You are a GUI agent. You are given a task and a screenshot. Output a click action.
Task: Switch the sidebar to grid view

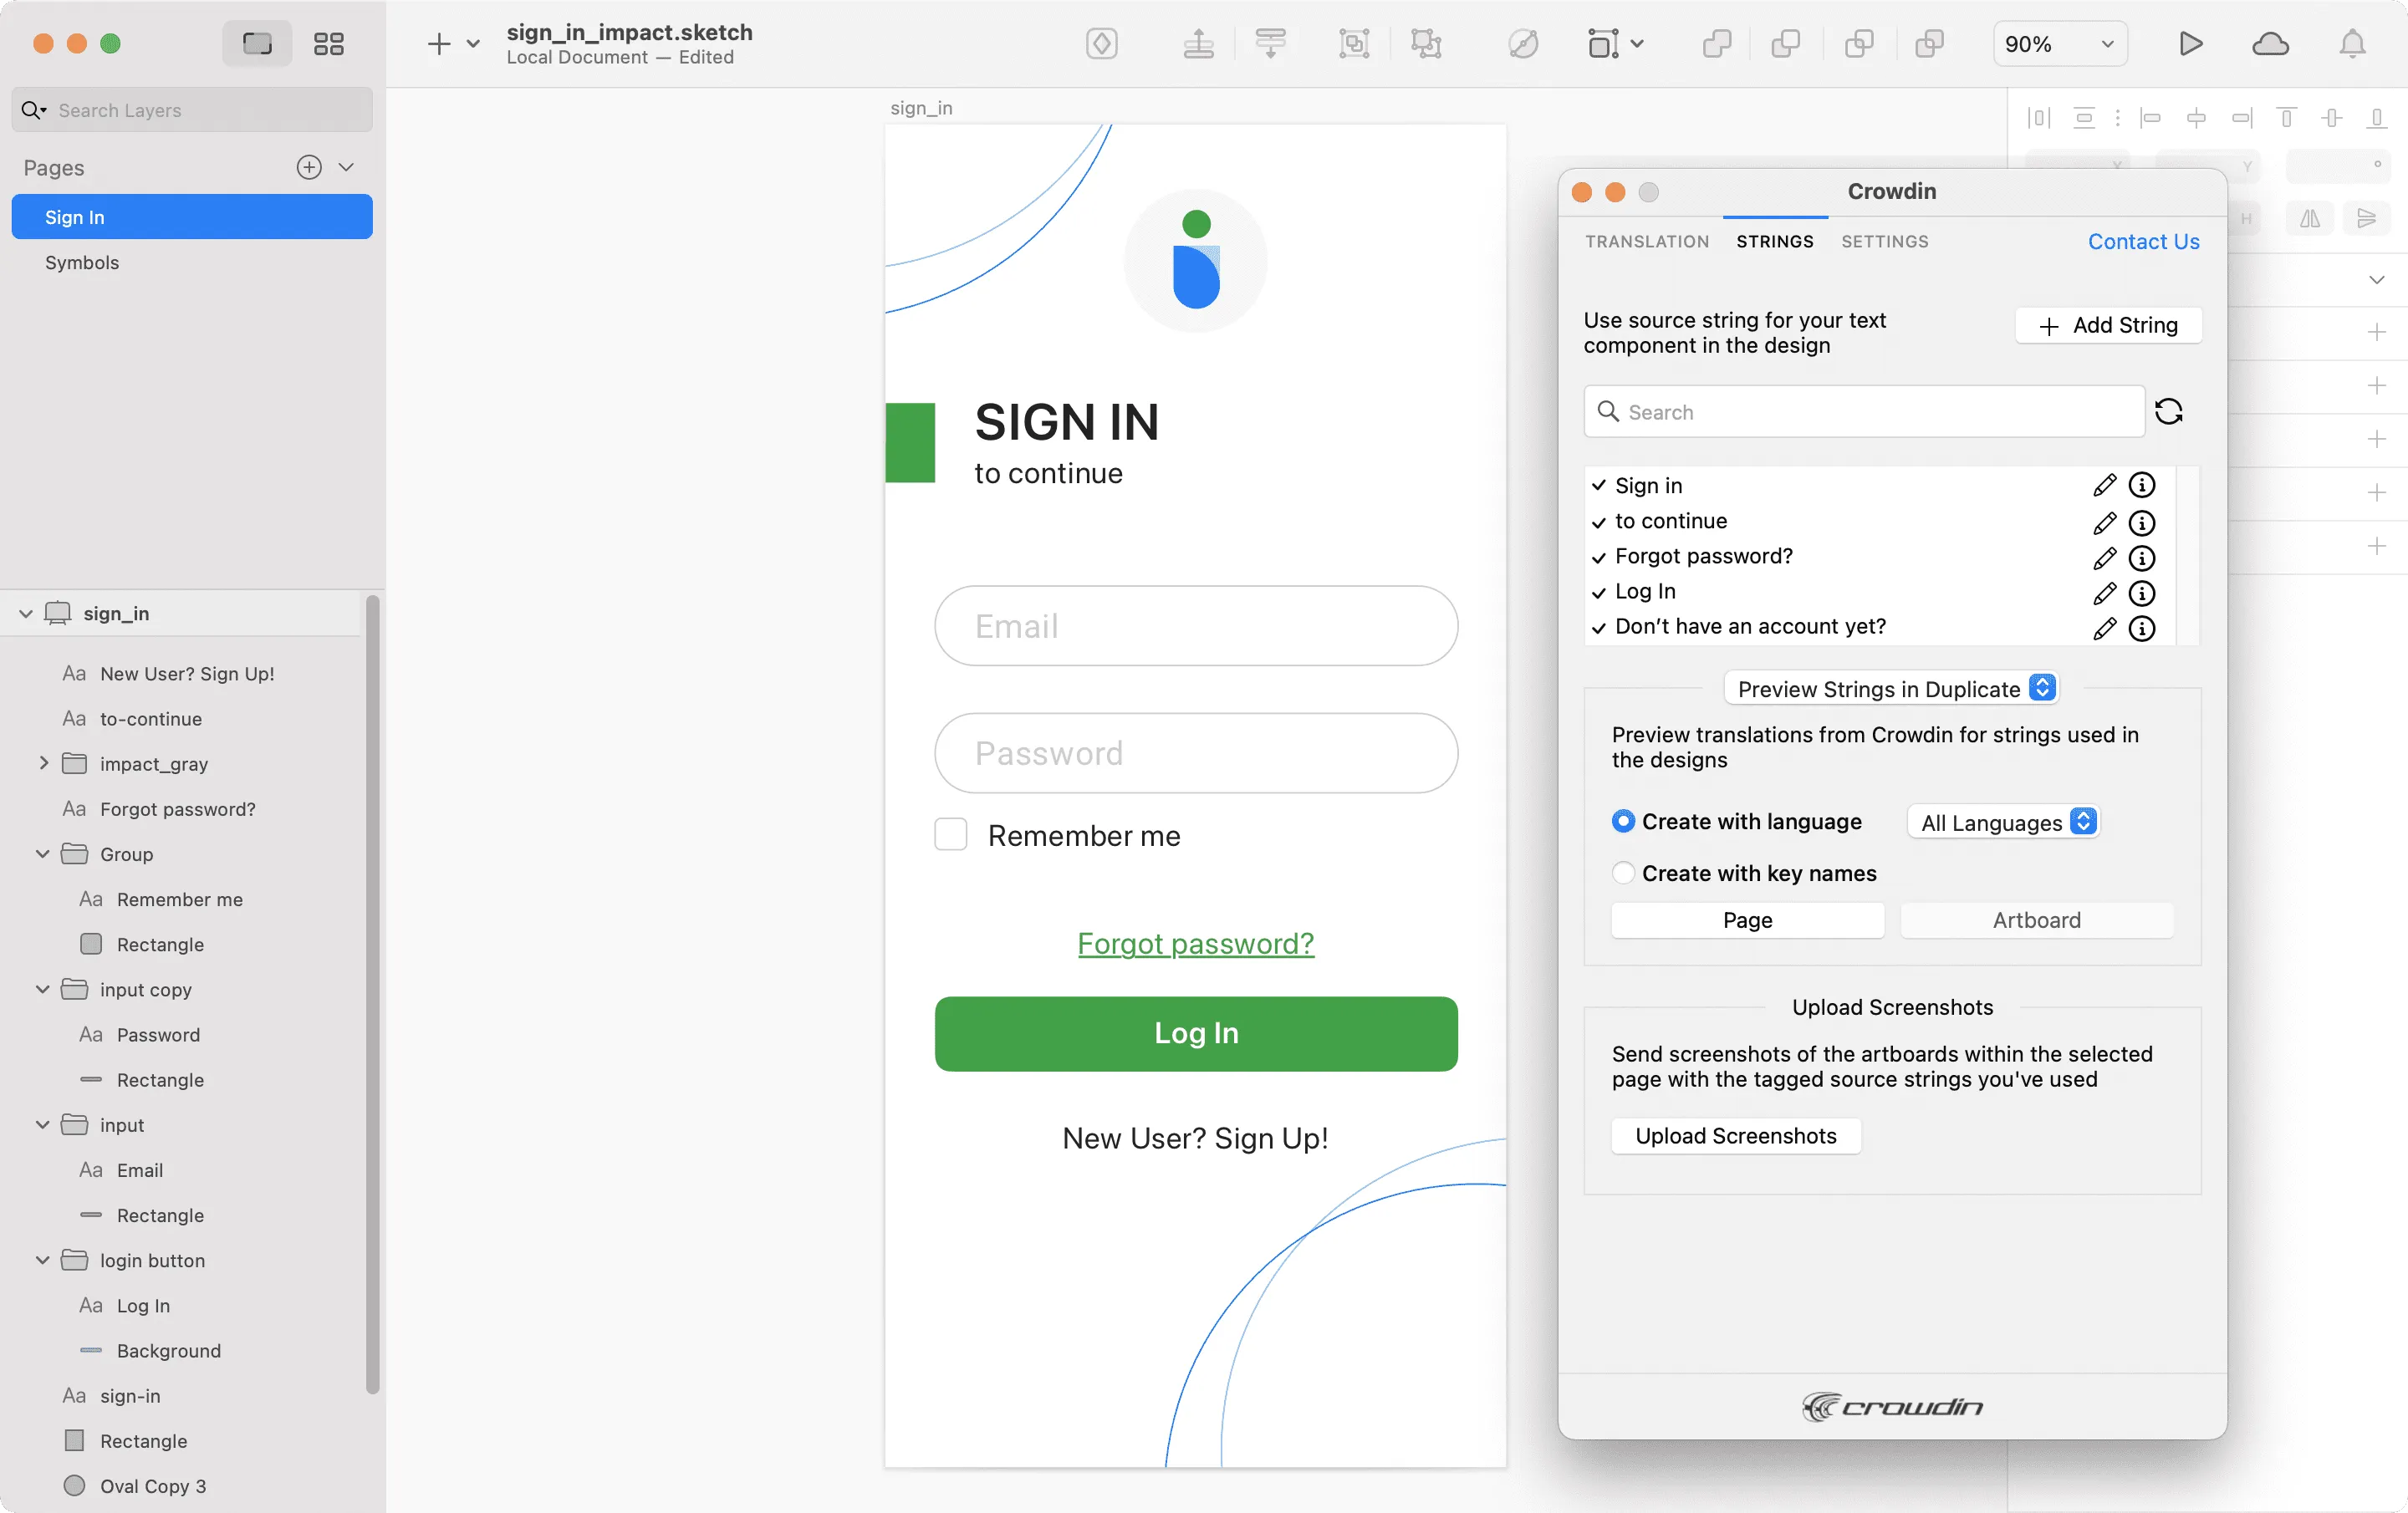(x=328, y=44)
